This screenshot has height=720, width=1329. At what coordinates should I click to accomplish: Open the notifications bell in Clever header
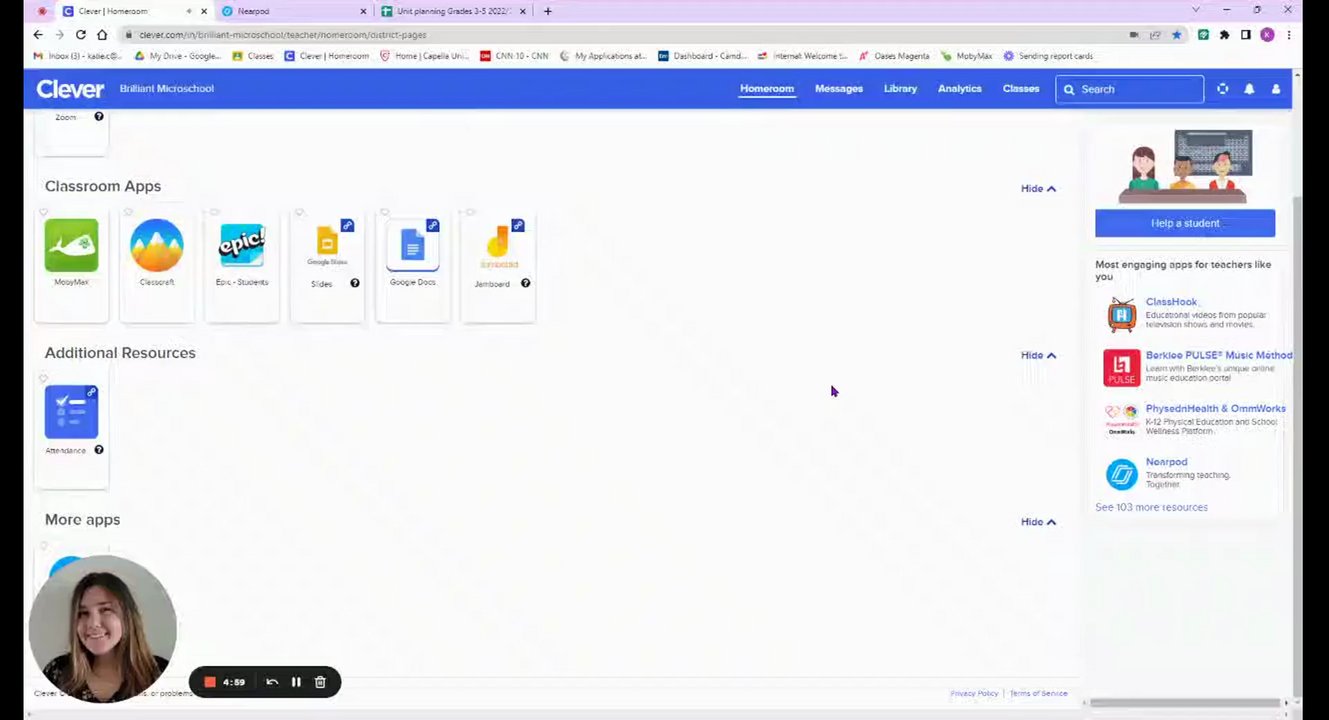1249,89
